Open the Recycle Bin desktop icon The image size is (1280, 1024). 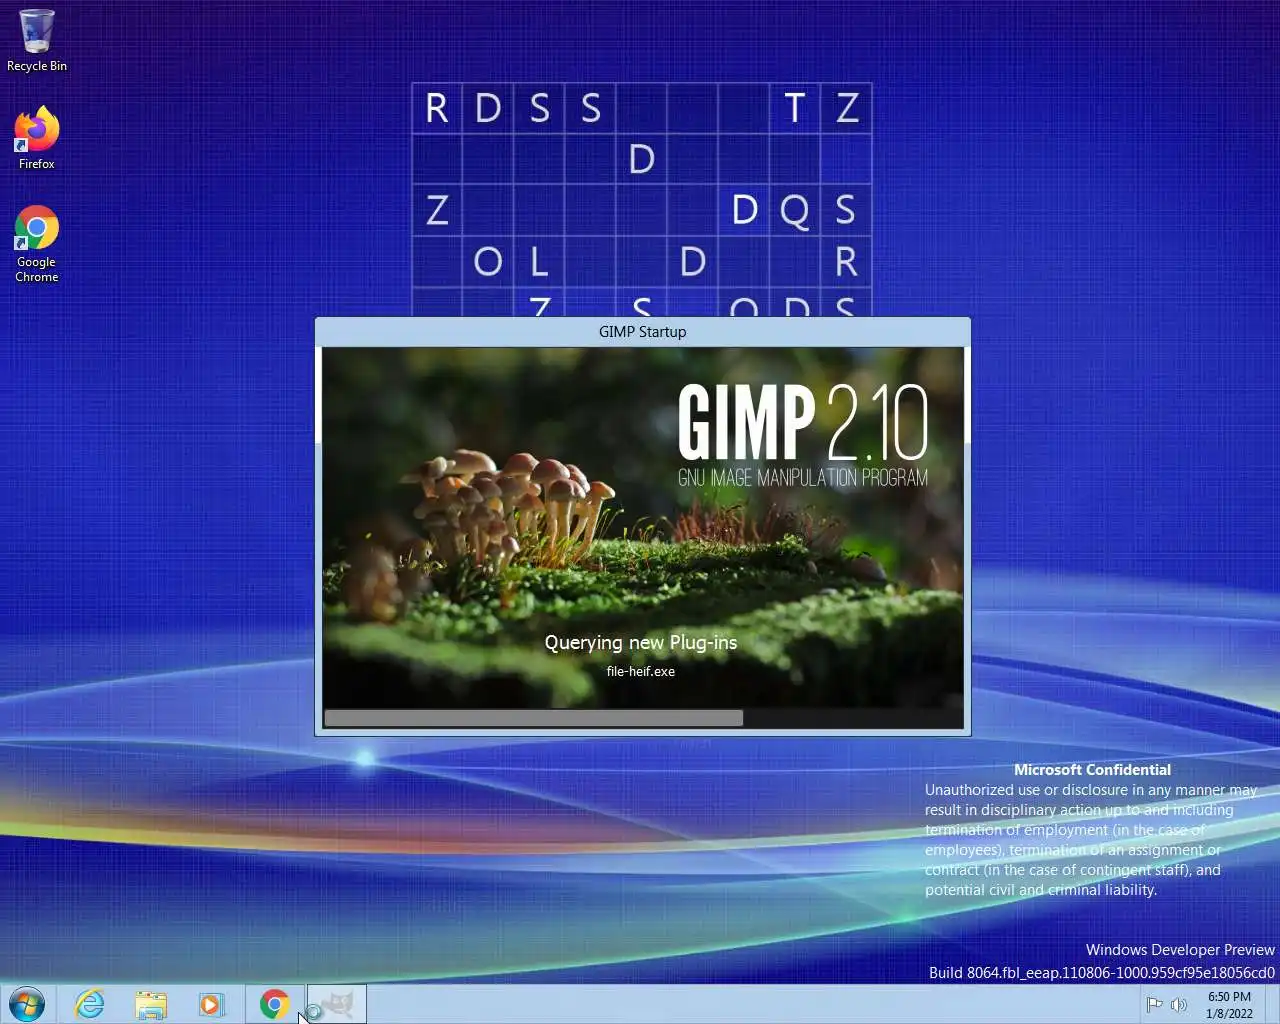(37, 41)
